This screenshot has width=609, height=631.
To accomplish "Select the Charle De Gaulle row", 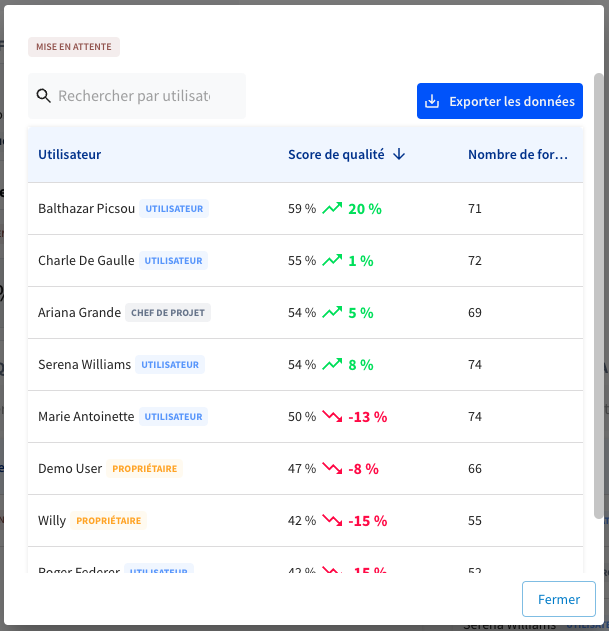I will 306,260.
